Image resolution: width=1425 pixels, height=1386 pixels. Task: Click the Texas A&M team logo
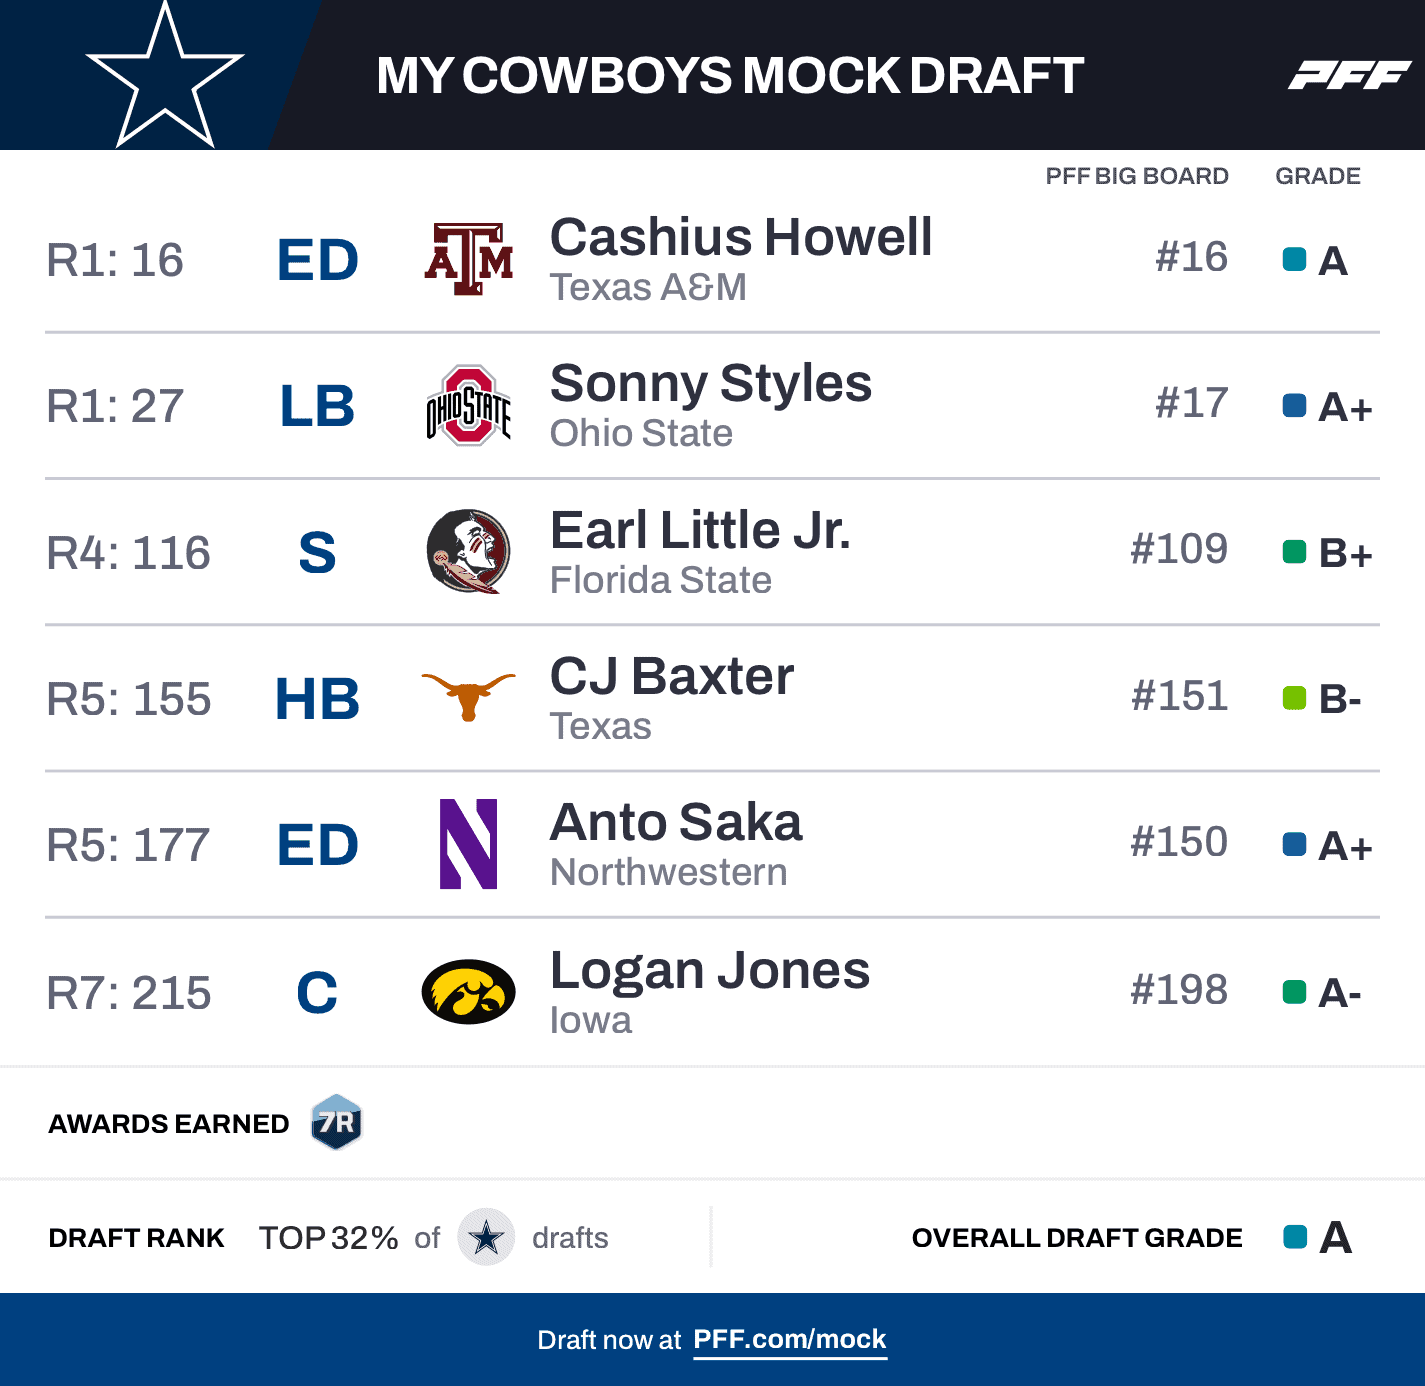[x=468, y=260]
